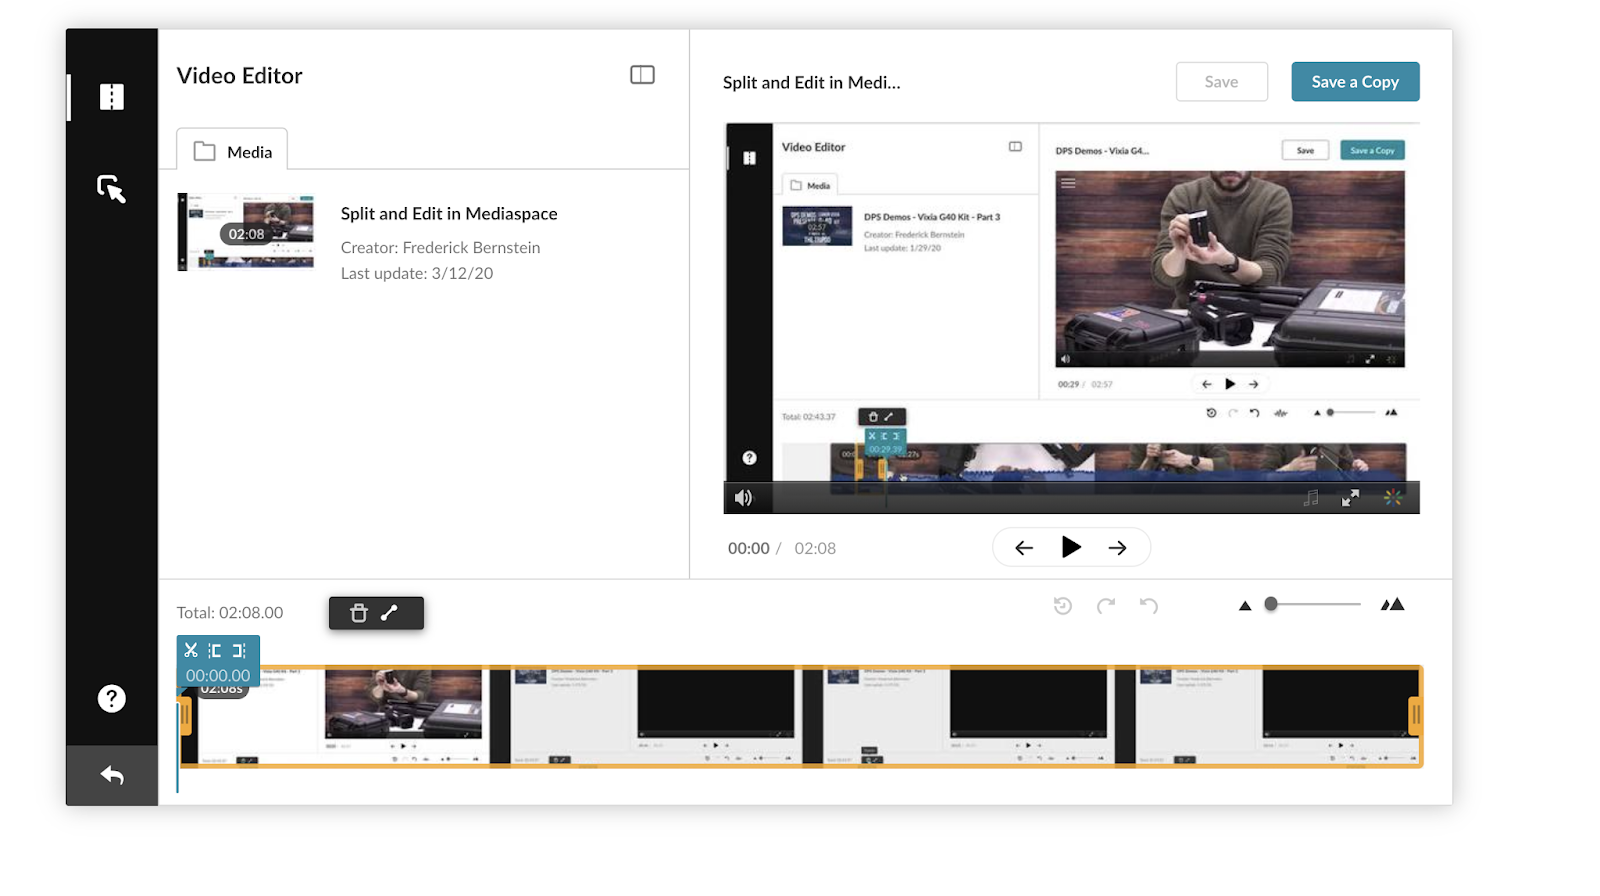The width and height of the screenshot is (1600, 896).
Task: Set out point at playhead
Action: (x=239, y=650)
